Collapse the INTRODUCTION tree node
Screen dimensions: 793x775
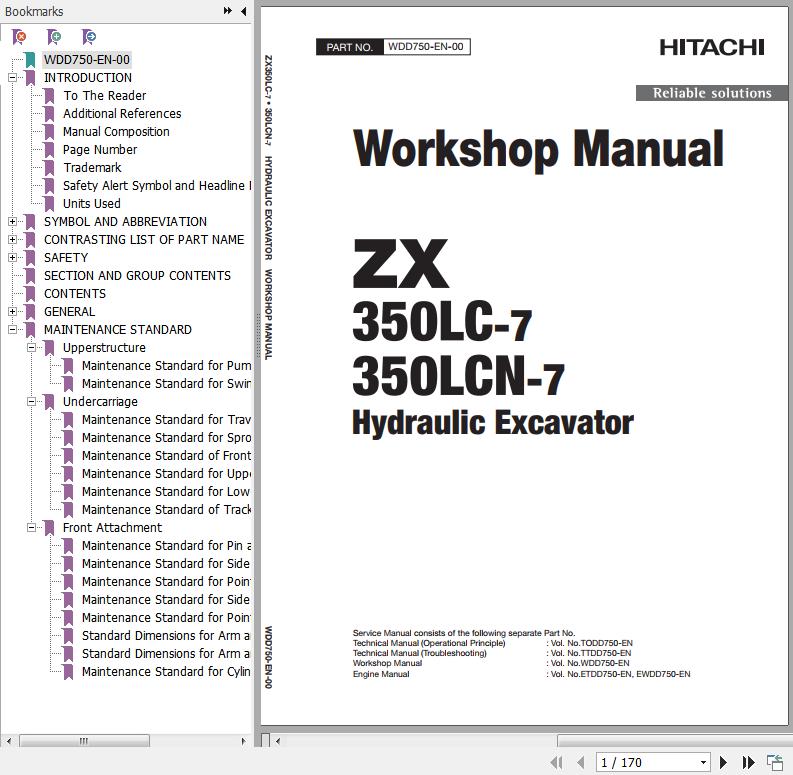[12, 77]
